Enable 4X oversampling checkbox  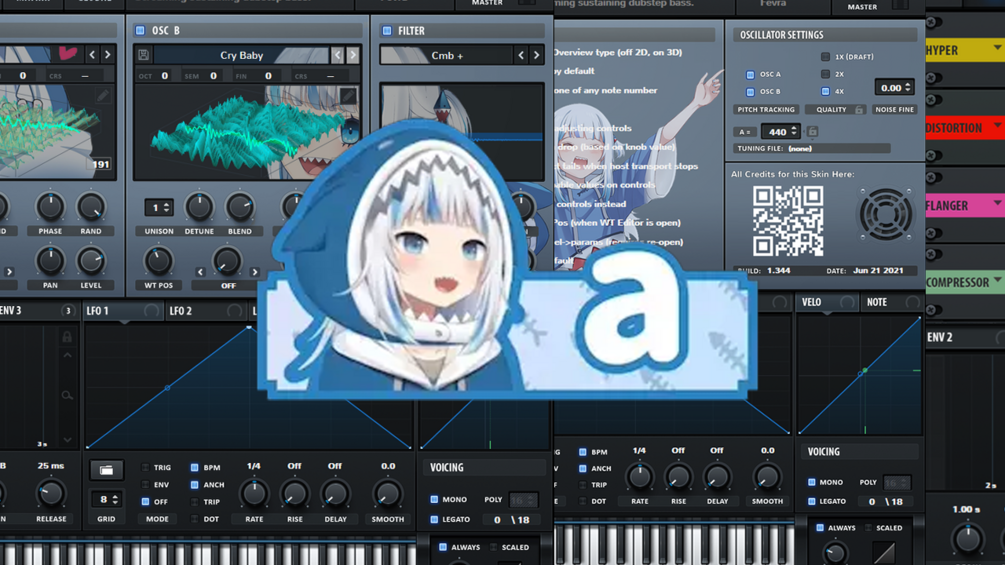[x=825, y=92]
